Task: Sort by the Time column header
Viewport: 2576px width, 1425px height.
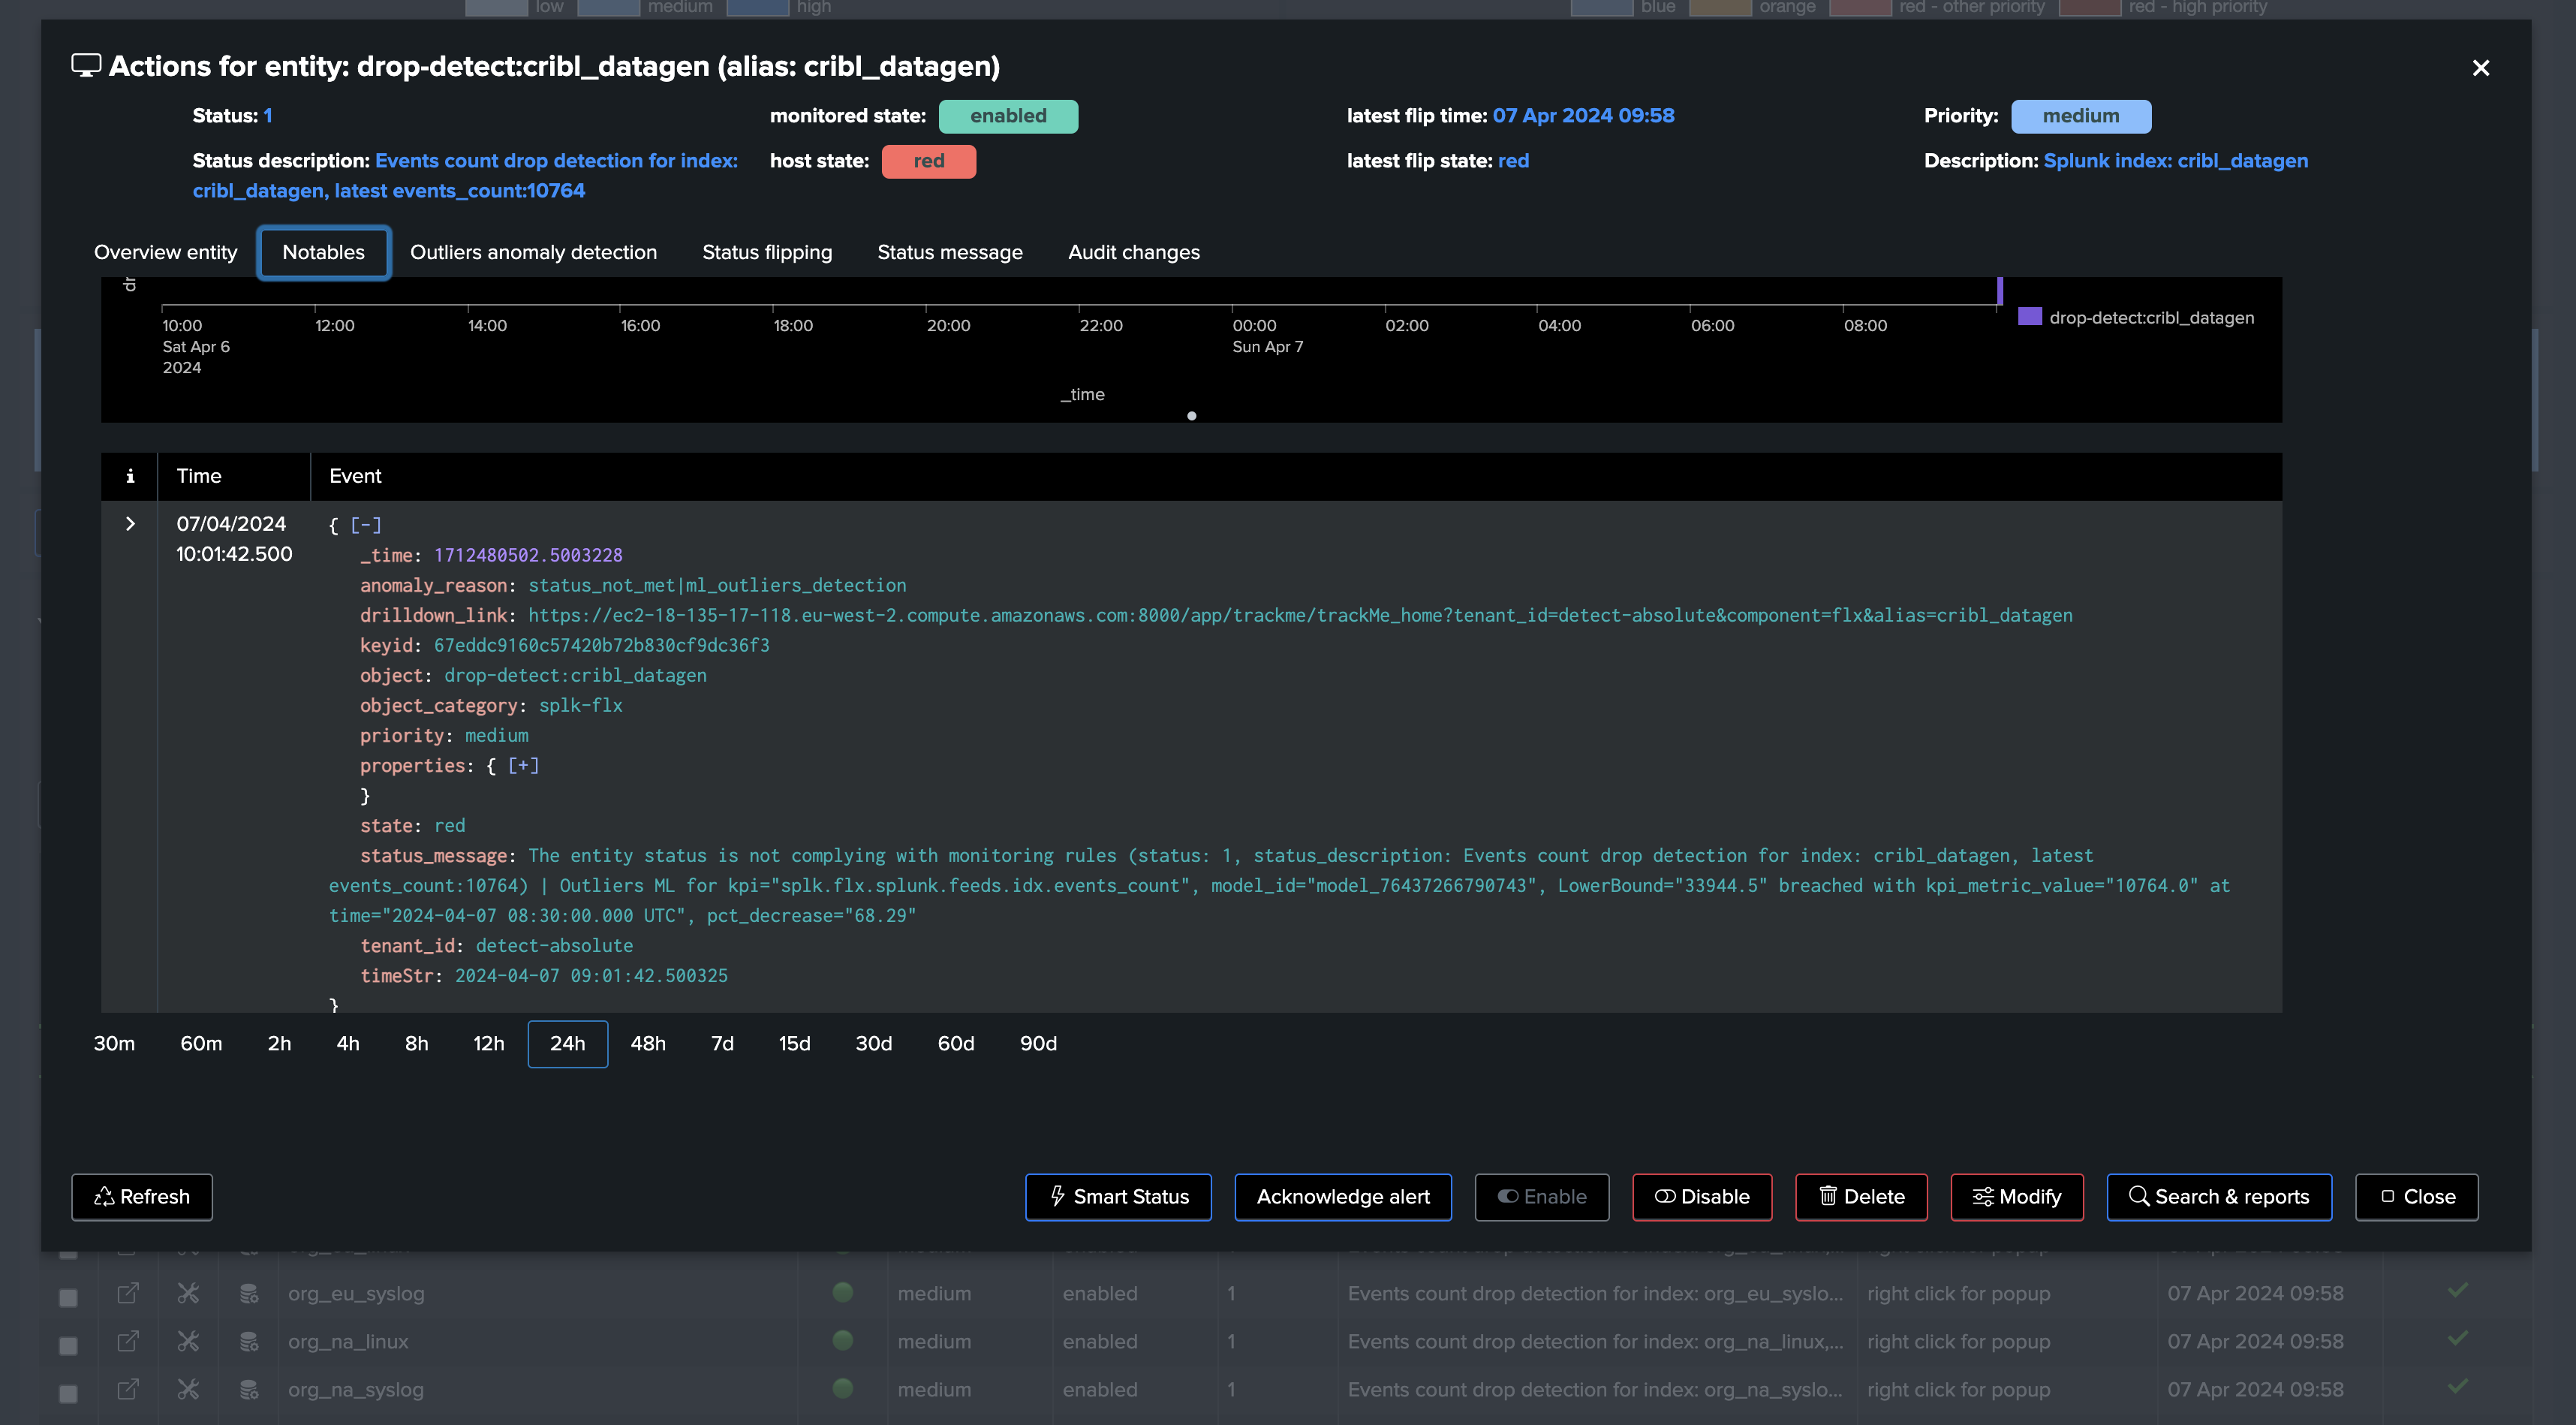Action: click(199, 476)
